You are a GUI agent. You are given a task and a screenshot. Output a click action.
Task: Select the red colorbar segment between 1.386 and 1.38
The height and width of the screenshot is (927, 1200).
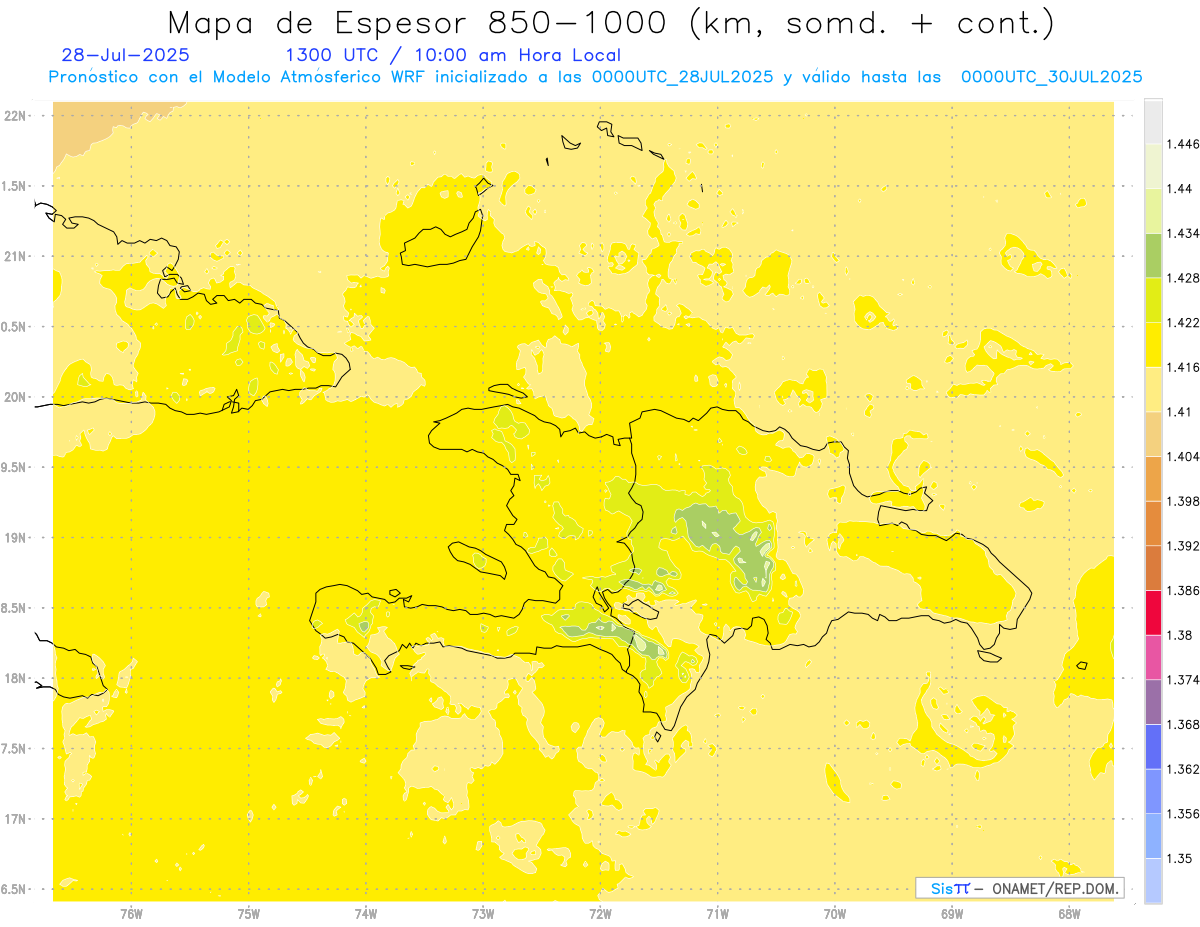pos(1153,612)
